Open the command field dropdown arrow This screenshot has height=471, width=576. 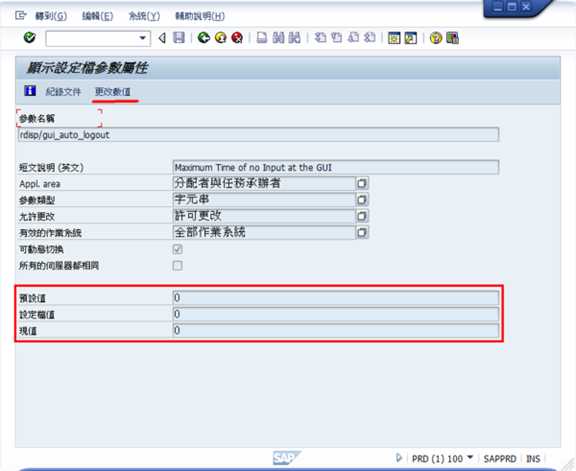(143, 38)
